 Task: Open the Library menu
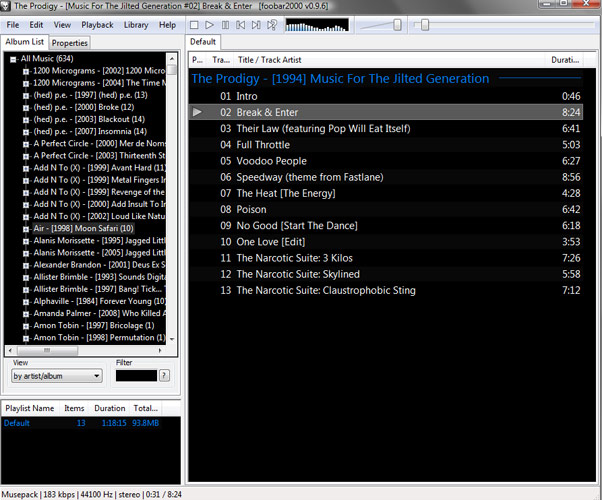click(x=136, y=25)
